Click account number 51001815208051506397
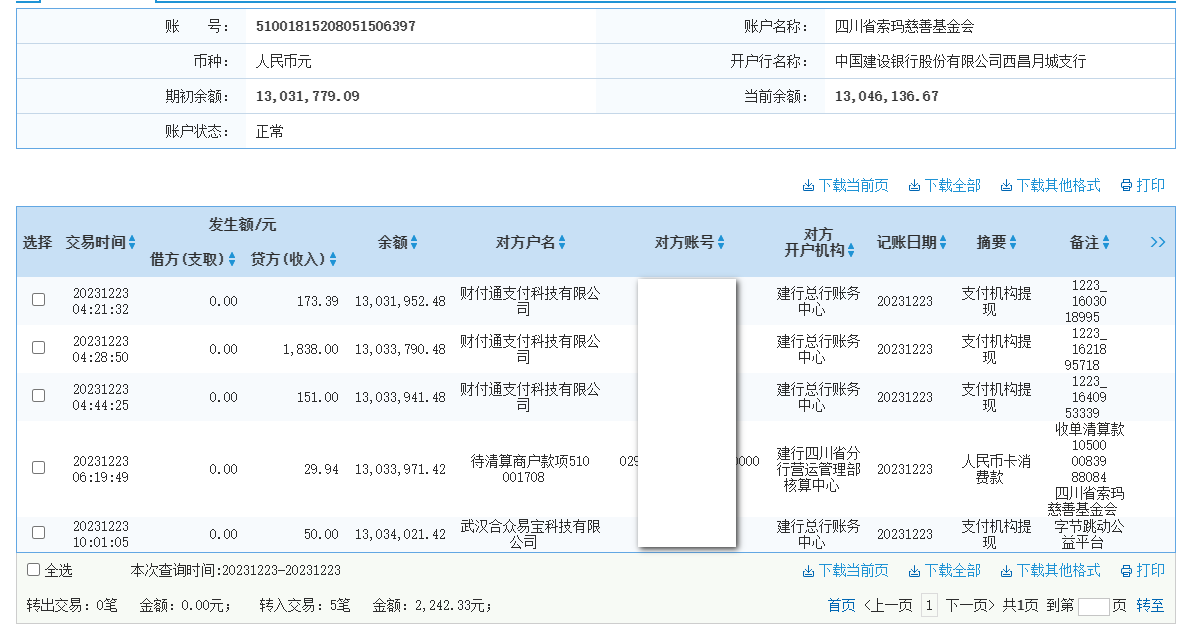The image size is (1186, 635). pos(335,26)
